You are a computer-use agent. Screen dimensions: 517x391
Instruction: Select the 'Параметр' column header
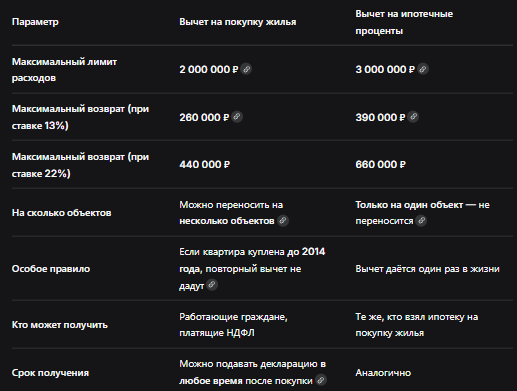[35, 22]
